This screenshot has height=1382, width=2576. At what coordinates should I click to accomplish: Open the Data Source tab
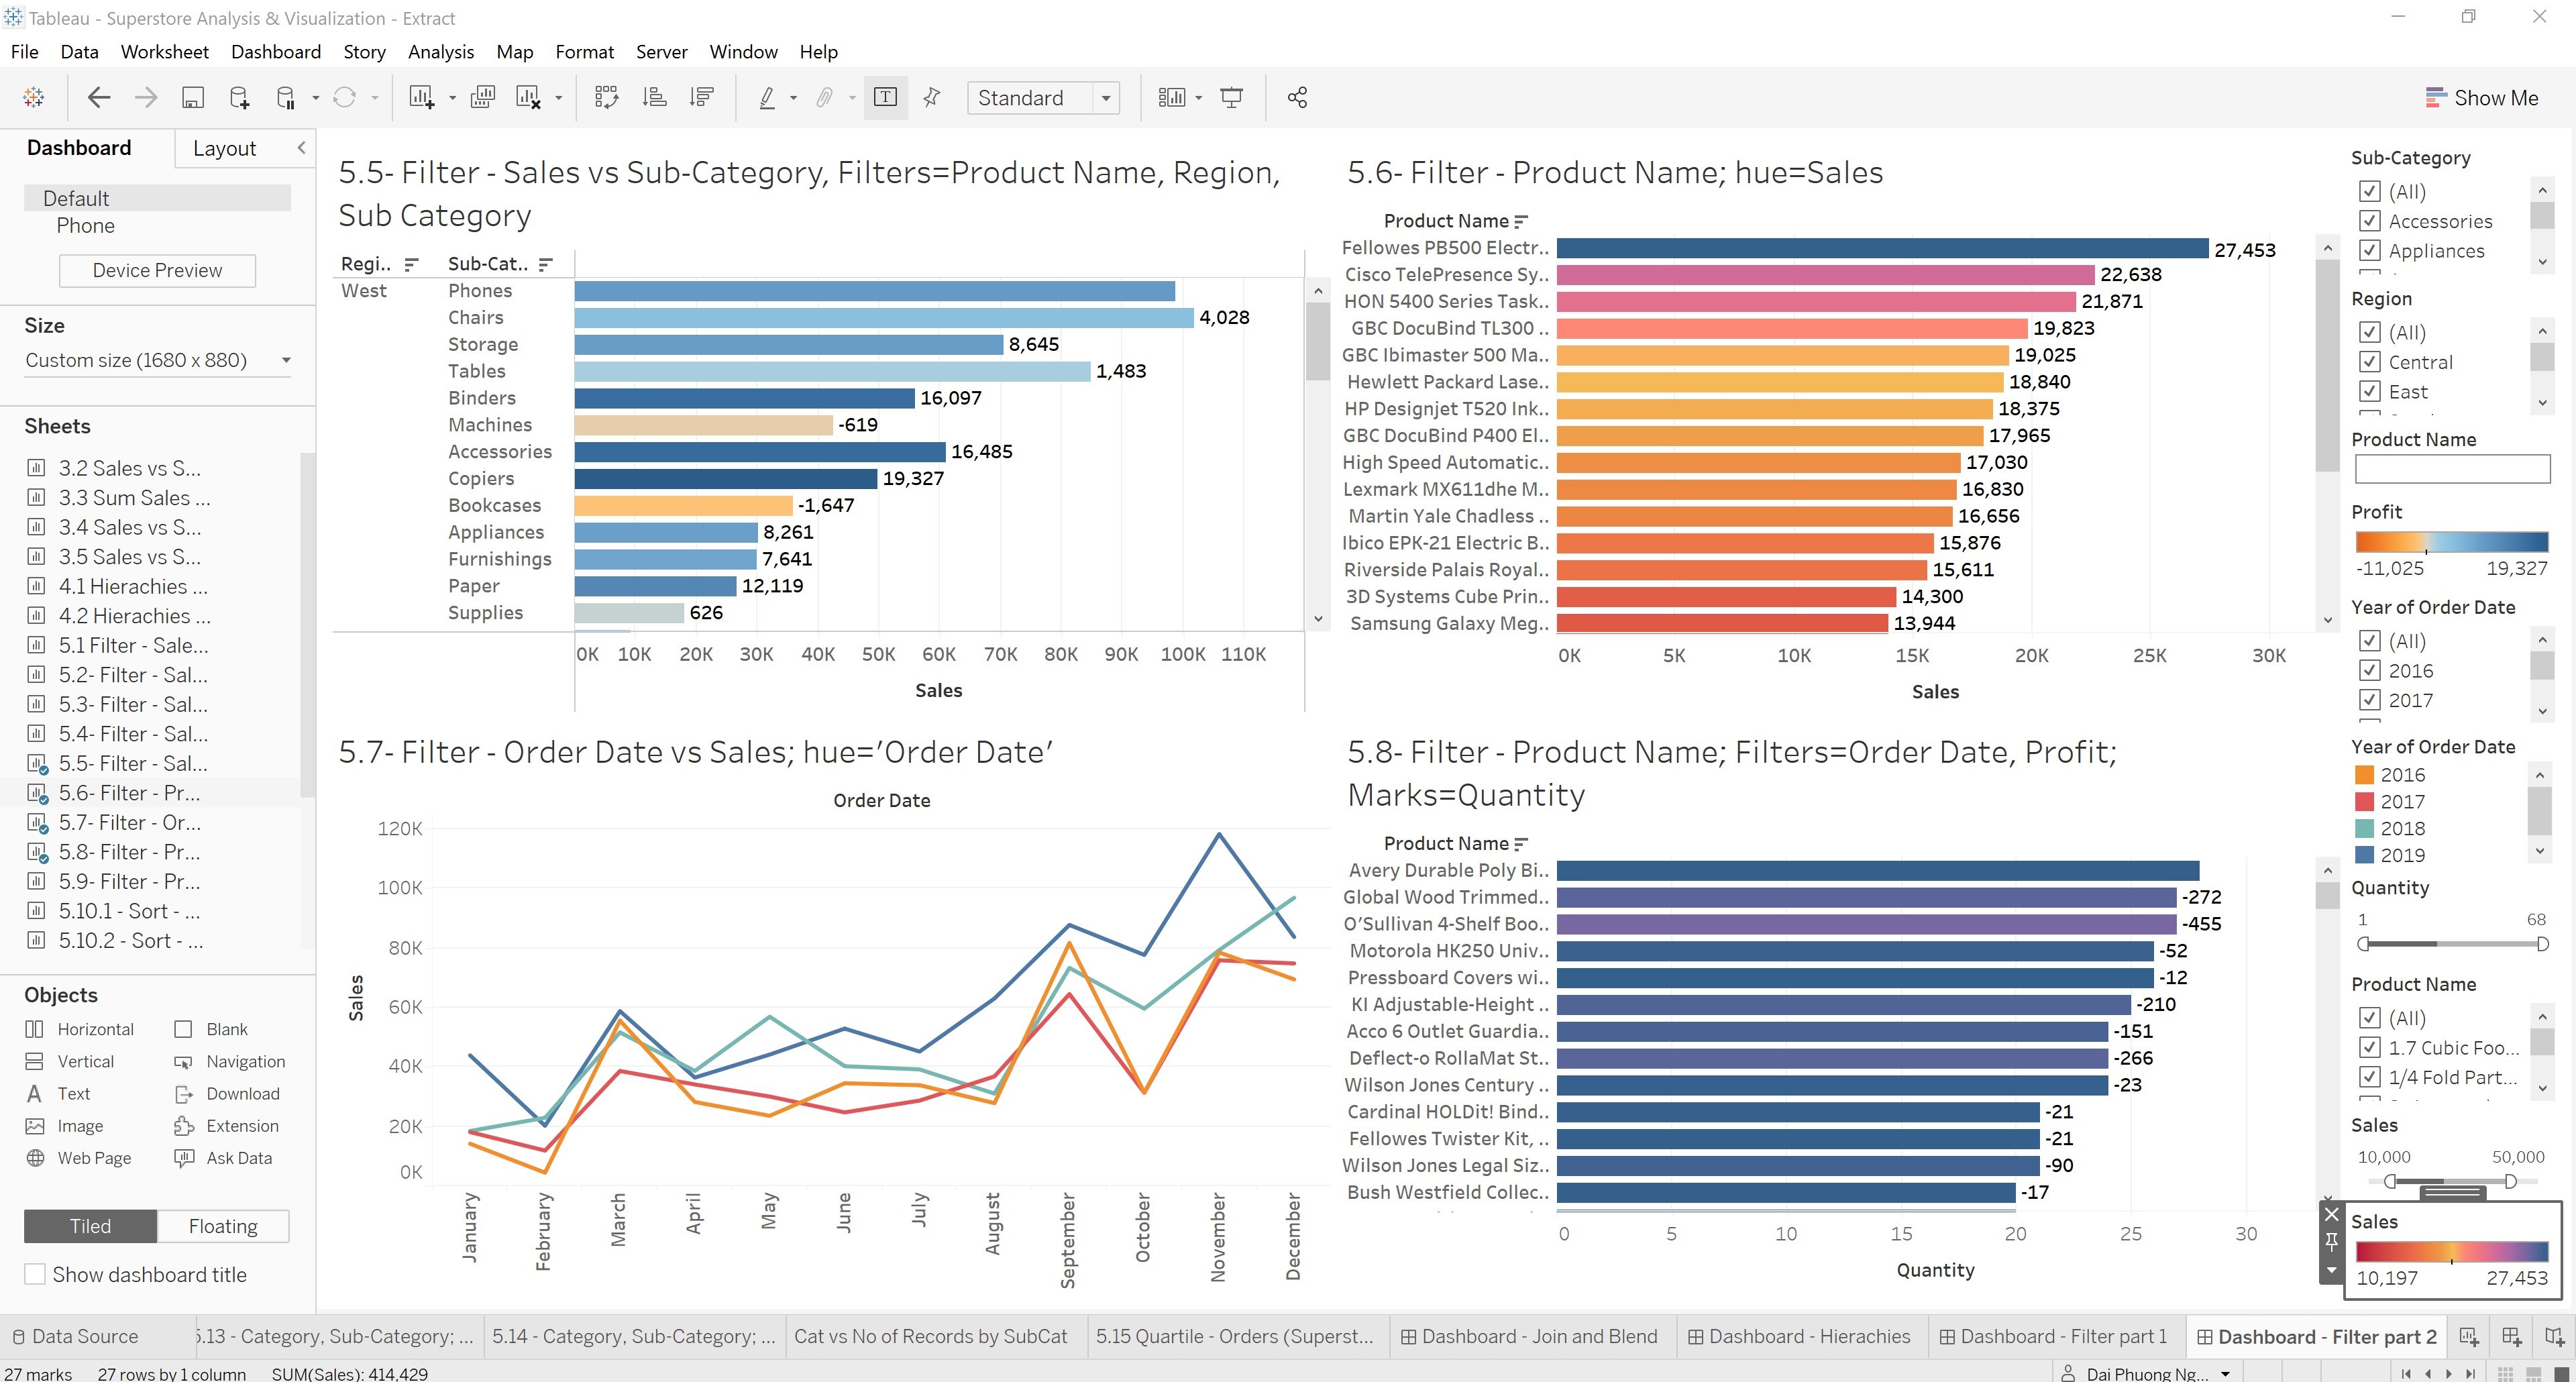tap(75, 1336)
